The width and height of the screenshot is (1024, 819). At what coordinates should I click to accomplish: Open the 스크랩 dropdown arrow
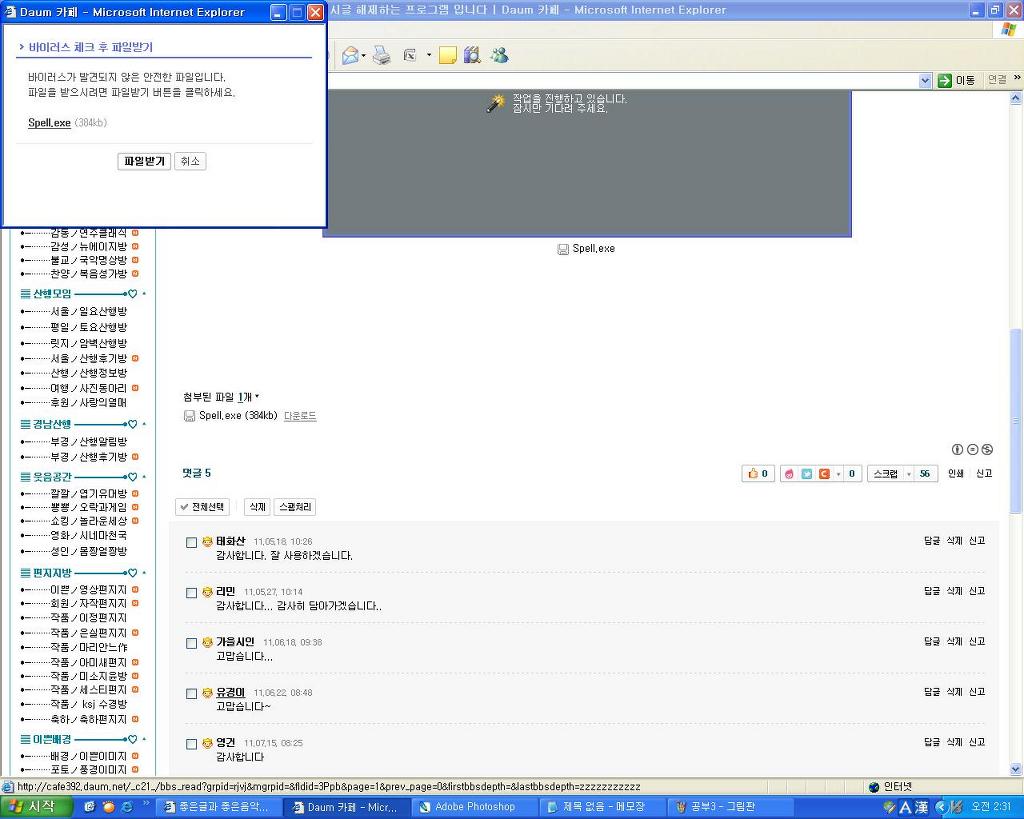coord(909,473)
